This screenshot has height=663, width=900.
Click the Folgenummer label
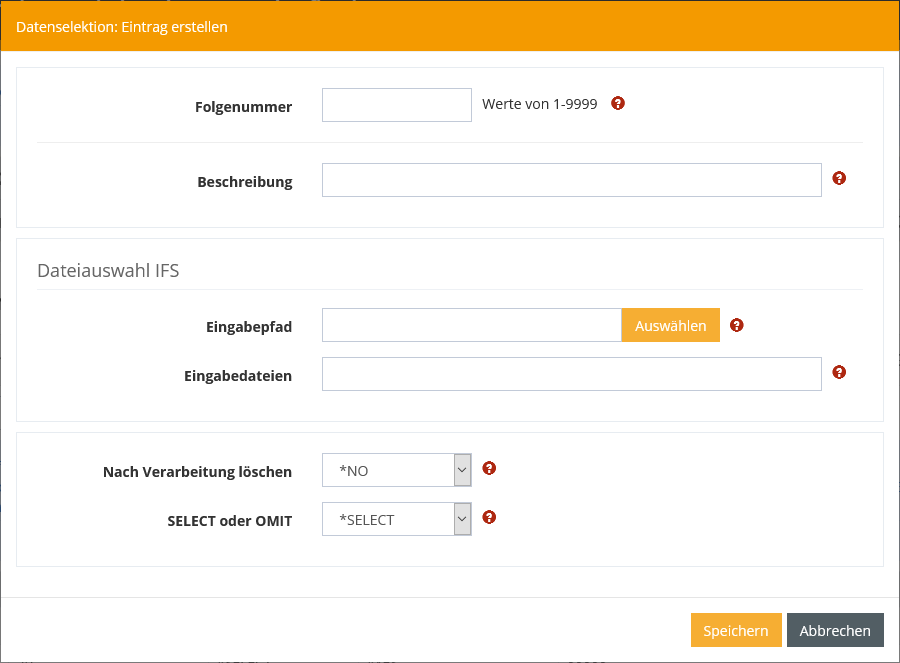pos(243,107)
